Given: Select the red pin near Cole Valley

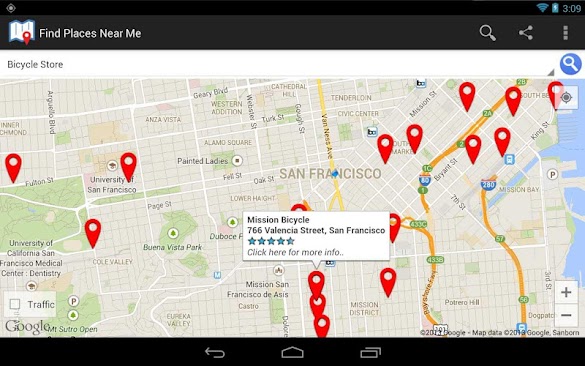Looking at the screenshot, I should pos(93,234).
